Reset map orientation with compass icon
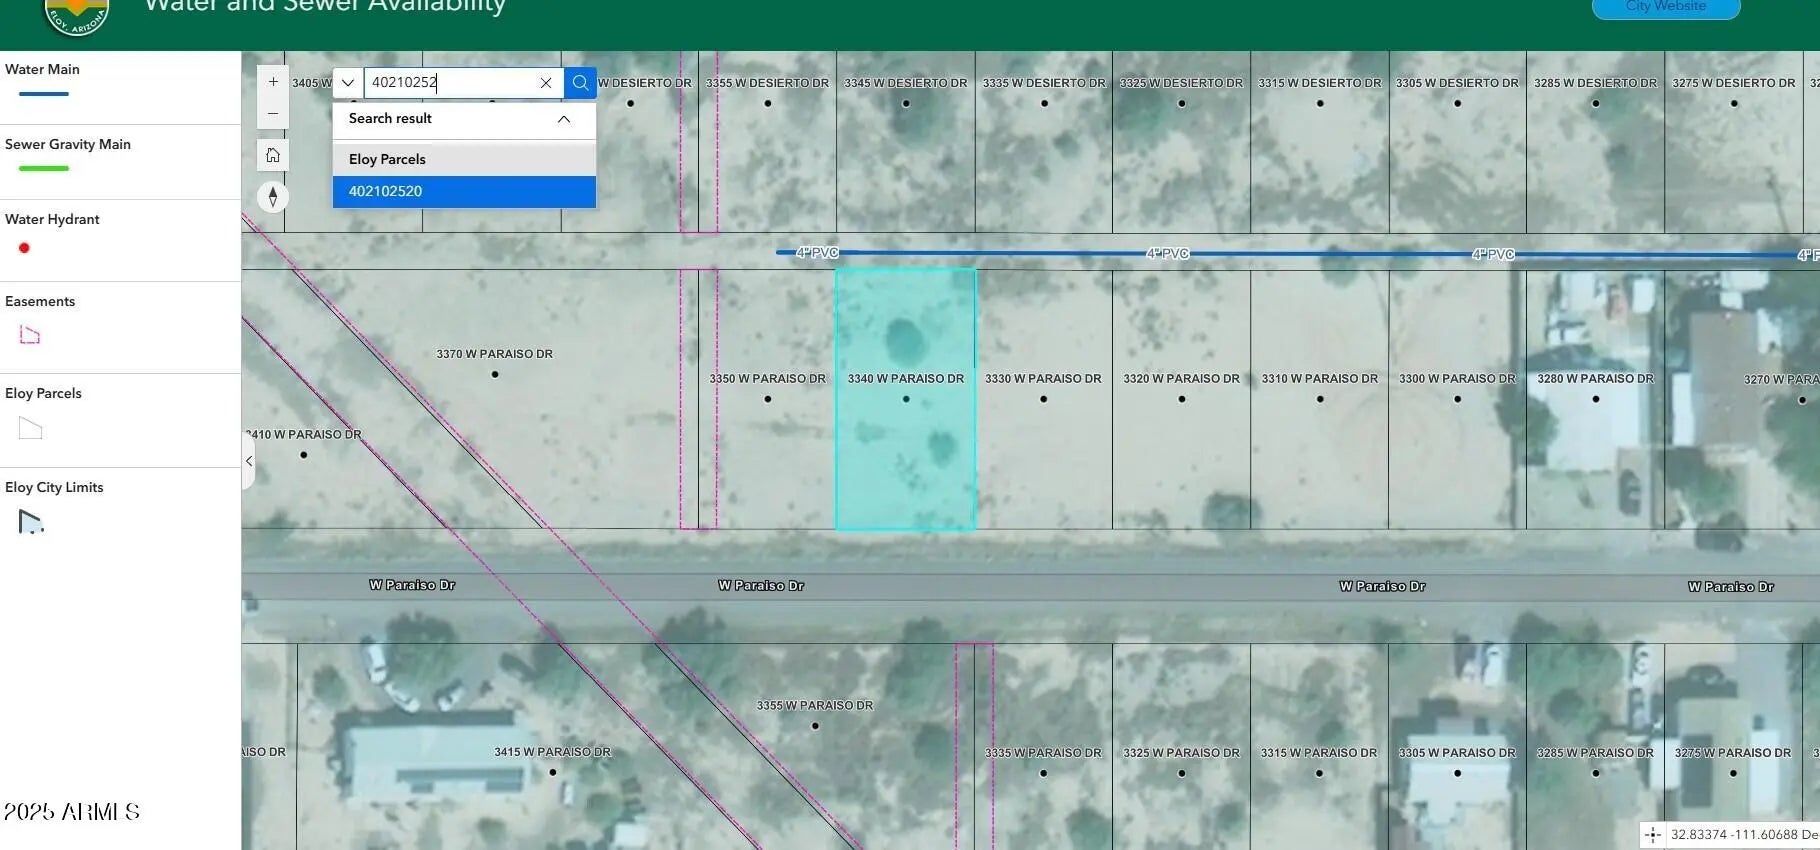 pyautogui.click(x=273, y=197)
